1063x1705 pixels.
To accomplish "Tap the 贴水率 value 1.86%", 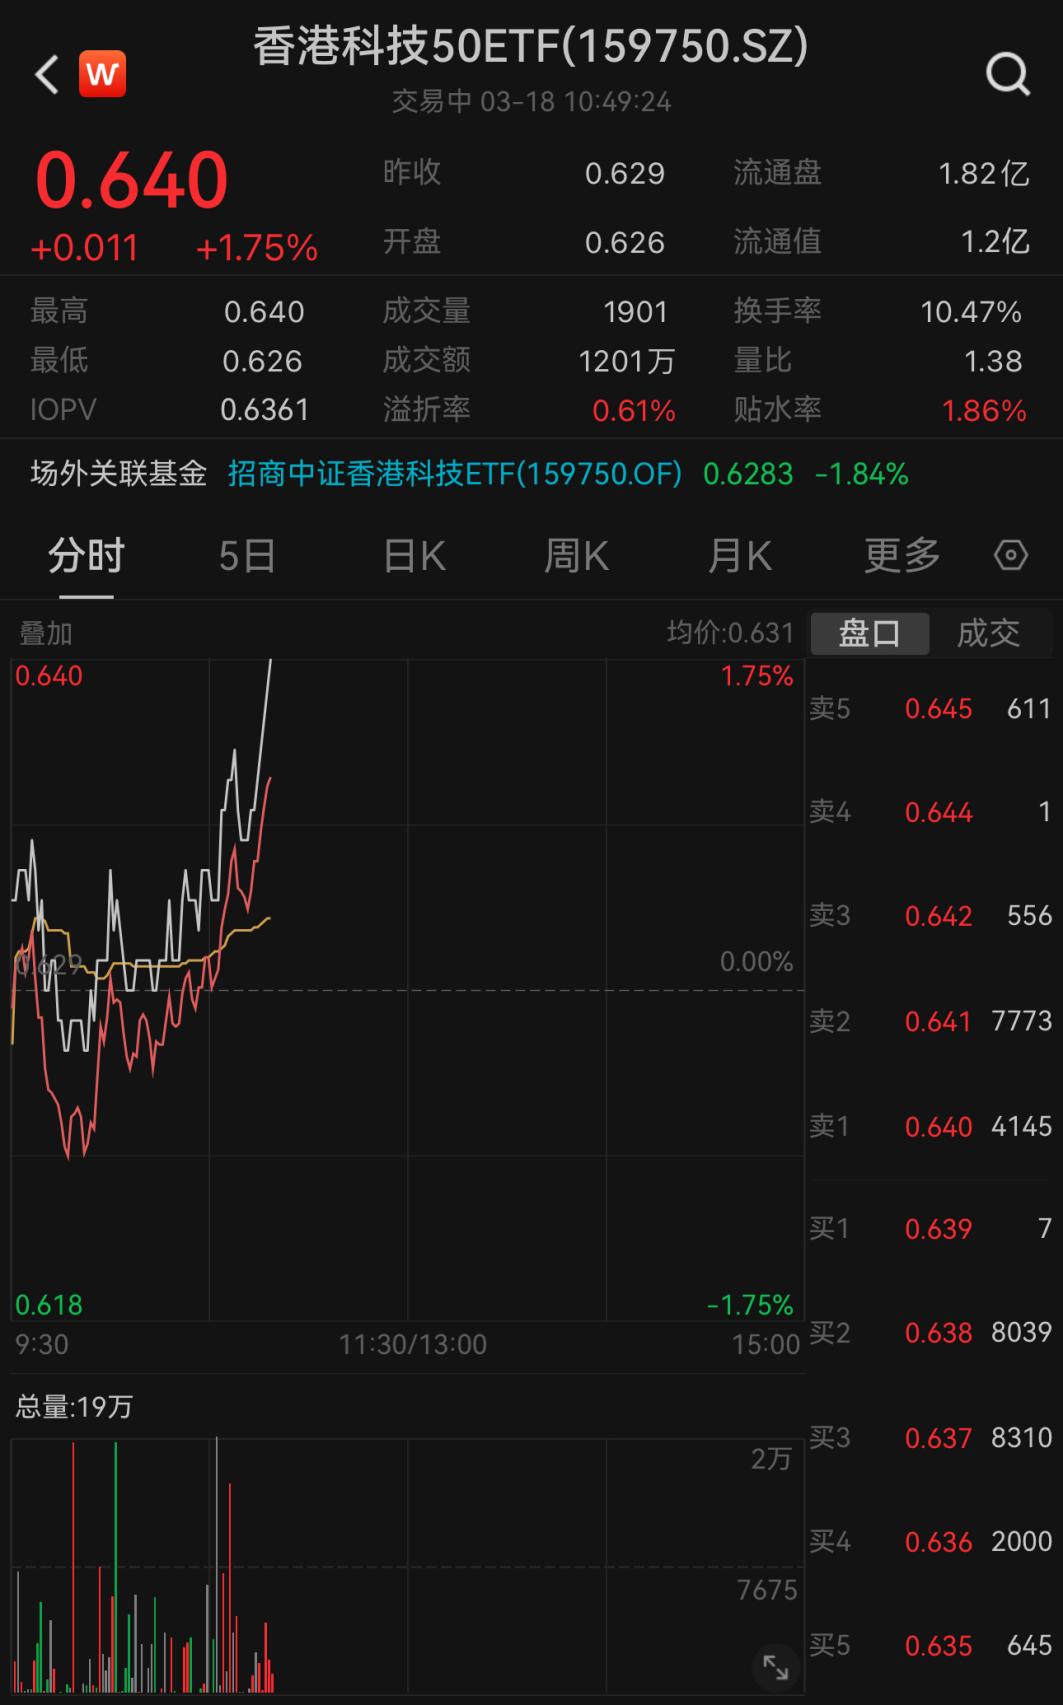I will coord(985,411).
